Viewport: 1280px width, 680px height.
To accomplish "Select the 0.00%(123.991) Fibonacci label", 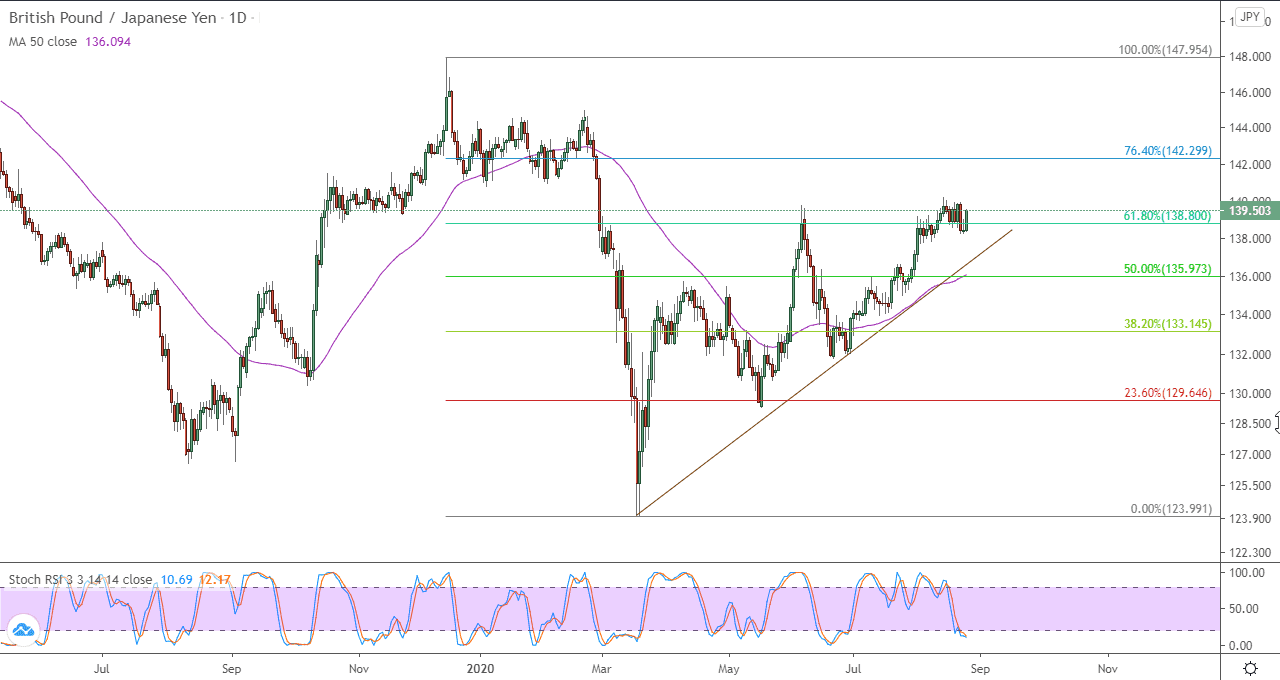I will pyautogui.click(x=1171, y=509).
